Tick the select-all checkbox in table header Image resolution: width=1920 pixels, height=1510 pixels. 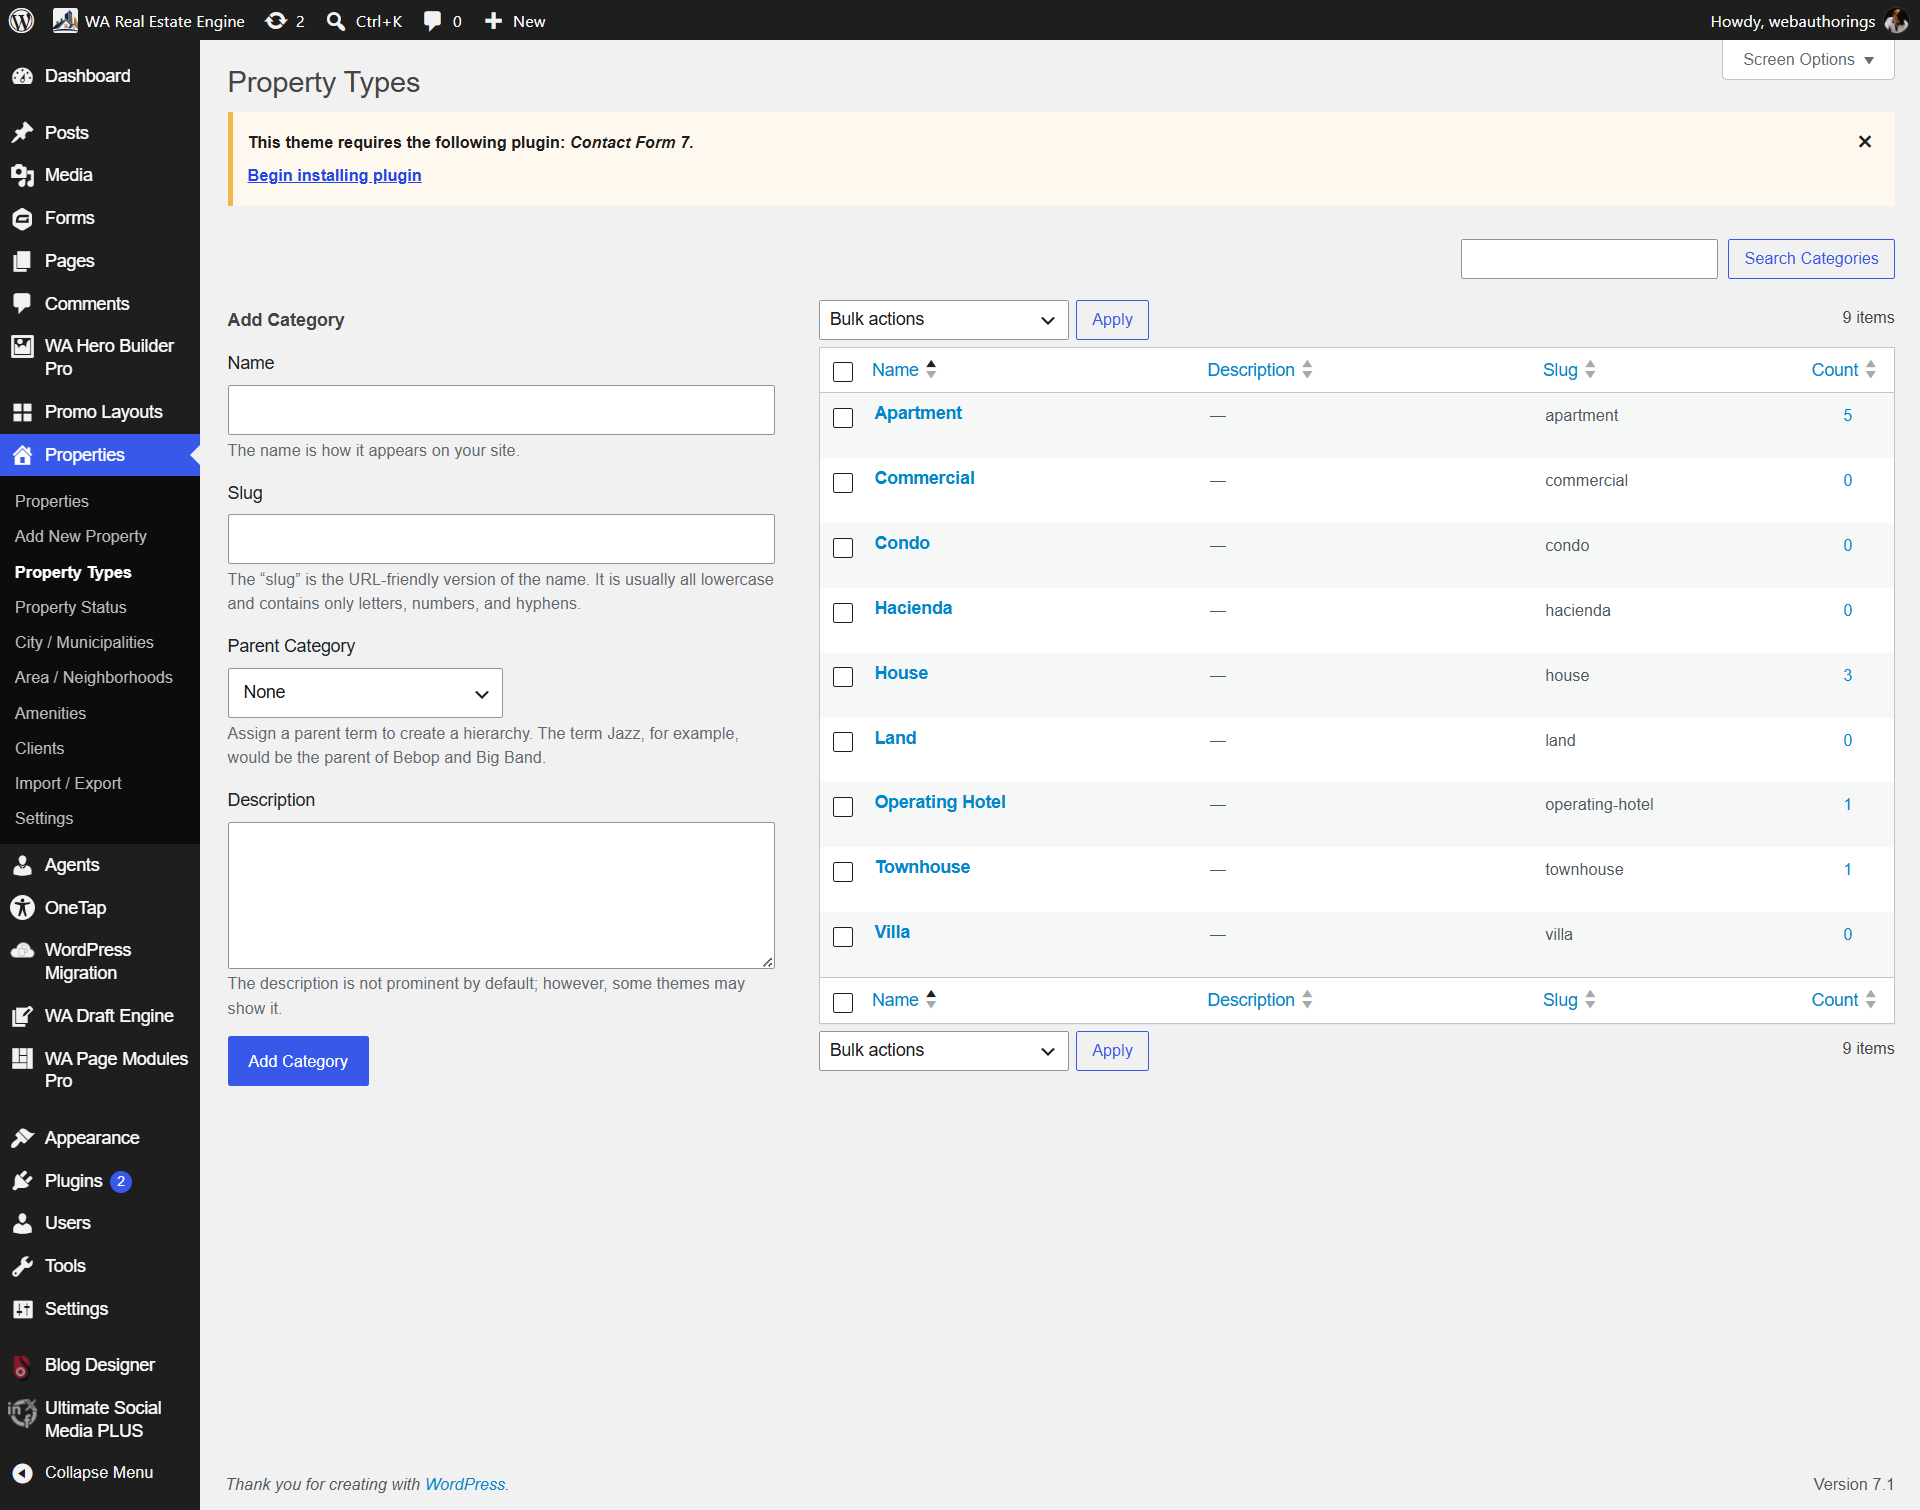pos(843,372)
